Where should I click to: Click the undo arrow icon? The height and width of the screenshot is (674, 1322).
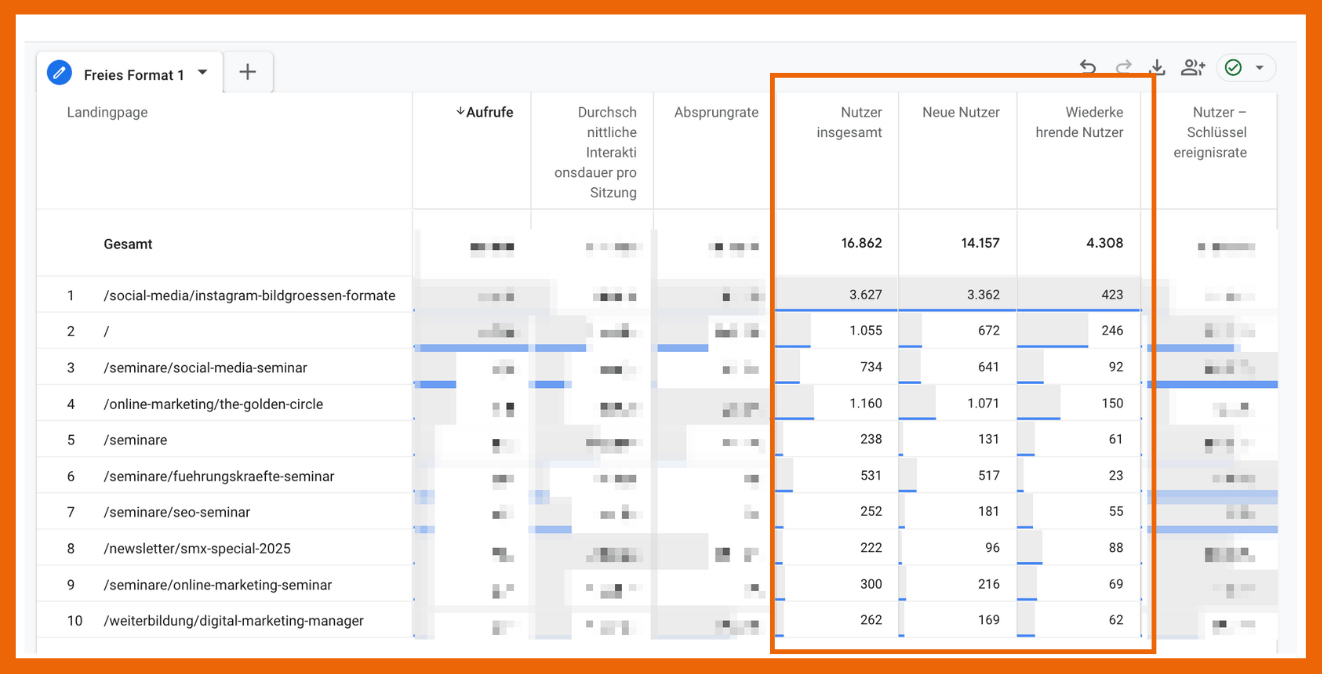[x=1088, y=67]
